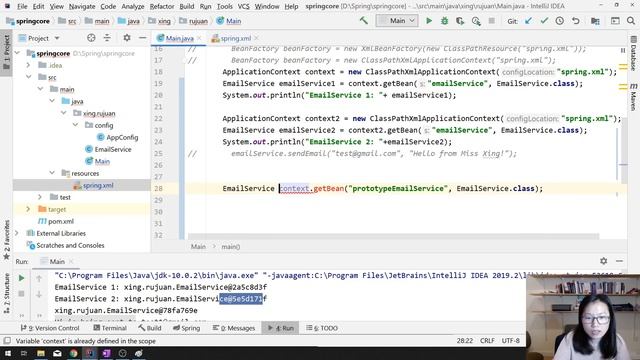The width and height of the screenshot is (640, 360).
Task: Run the Main configuration
Action: click(x=429, y=21)
